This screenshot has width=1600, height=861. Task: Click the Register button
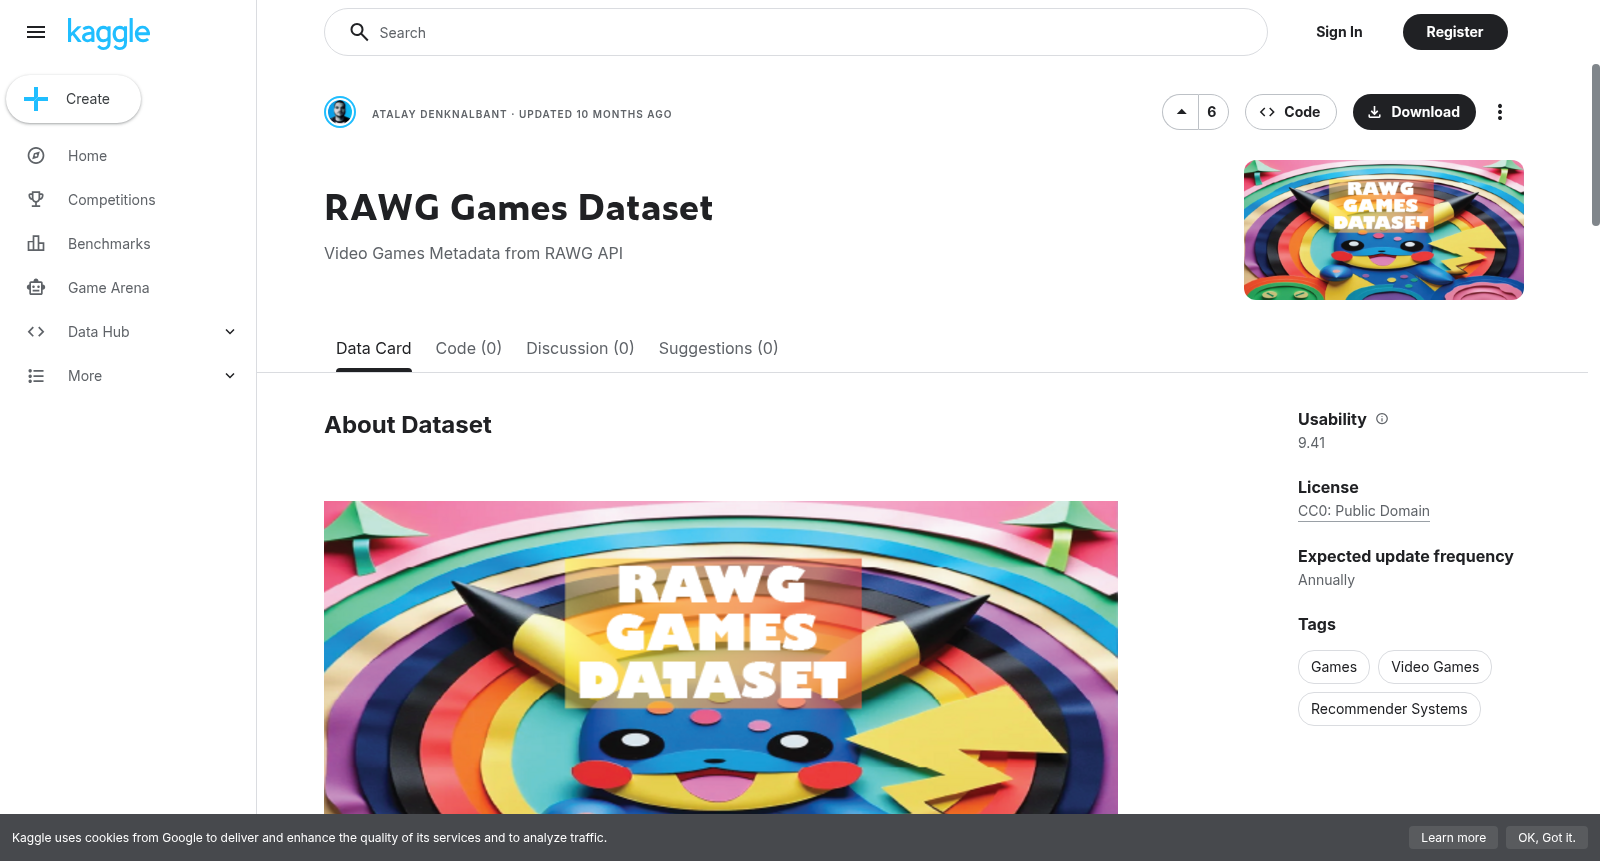pyautogui.click(x=1455, y=32)
